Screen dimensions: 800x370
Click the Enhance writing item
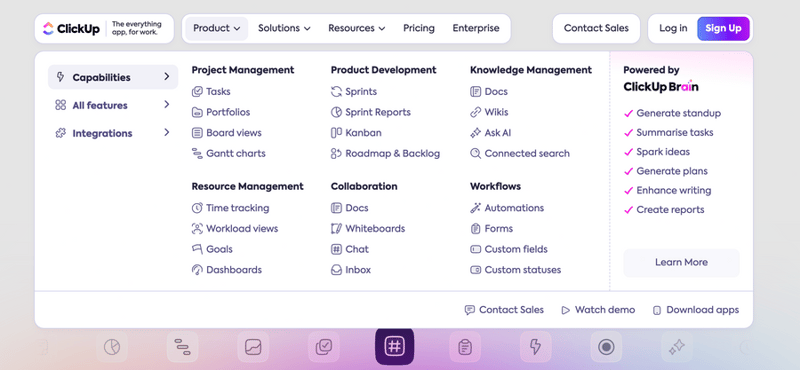tap(667, 190)
